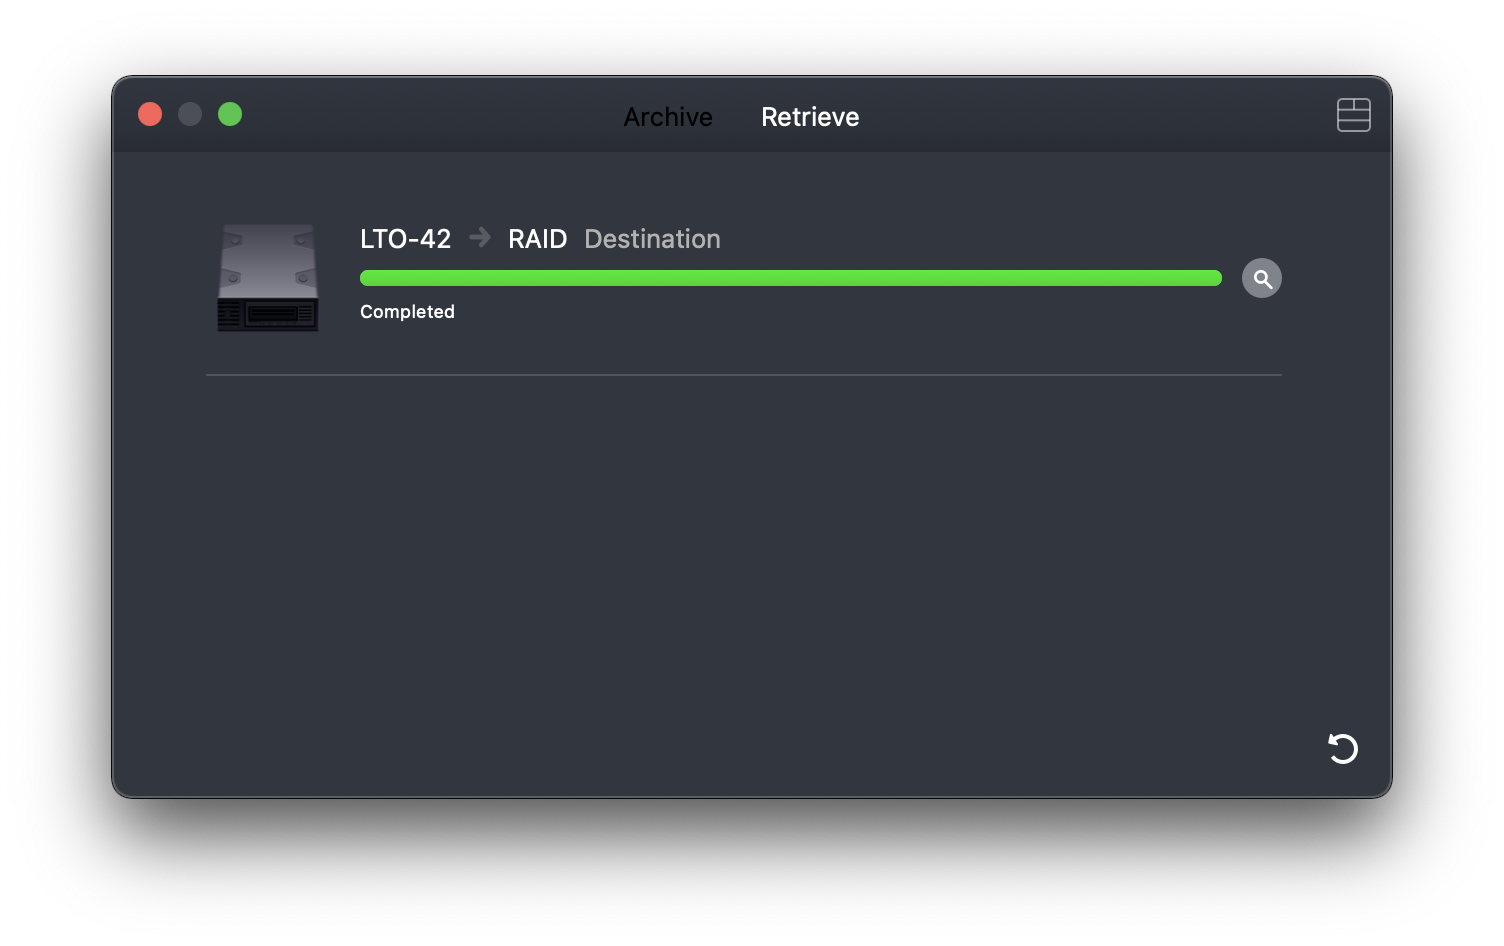Zoom the window with the green button
This screenshot has width=1504, height=946.
pos(230,114)
